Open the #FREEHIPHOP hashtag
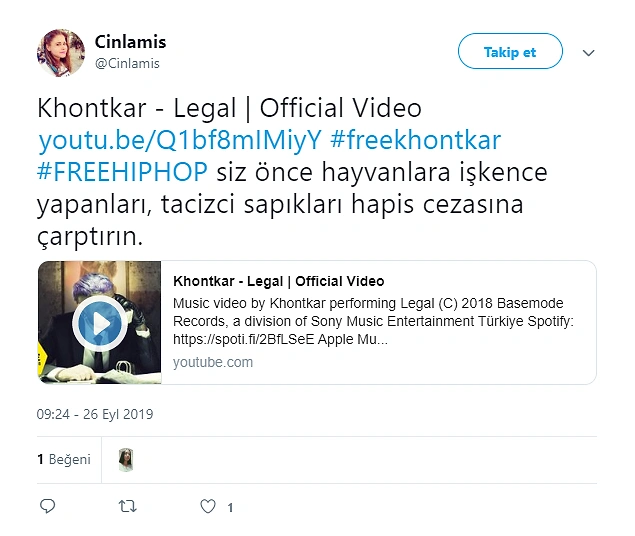Viewport: 635px width, 536px height. [122, 172]
